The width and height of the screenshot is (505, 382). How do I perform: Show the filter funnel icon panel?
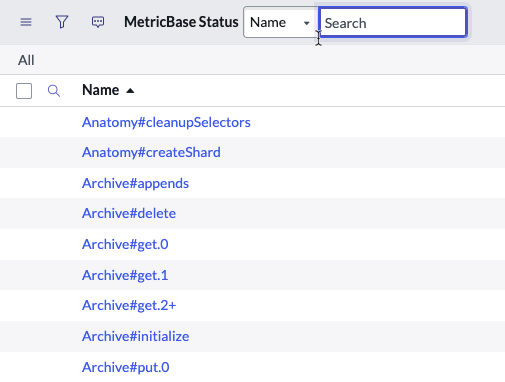(62, 22)
